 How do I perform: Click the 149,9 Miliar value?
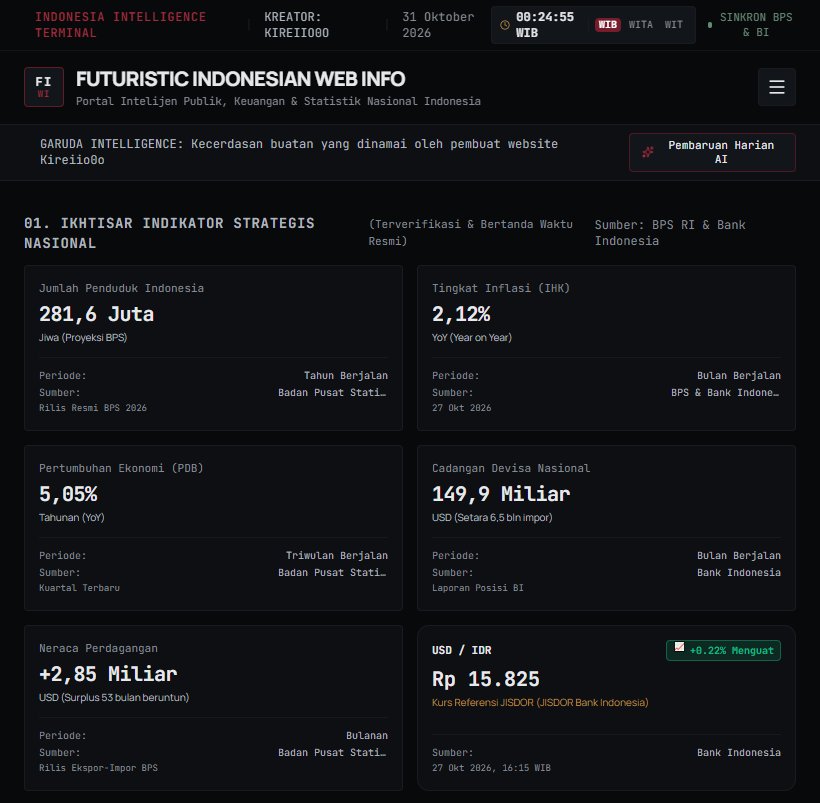click(x=501, y=494)
